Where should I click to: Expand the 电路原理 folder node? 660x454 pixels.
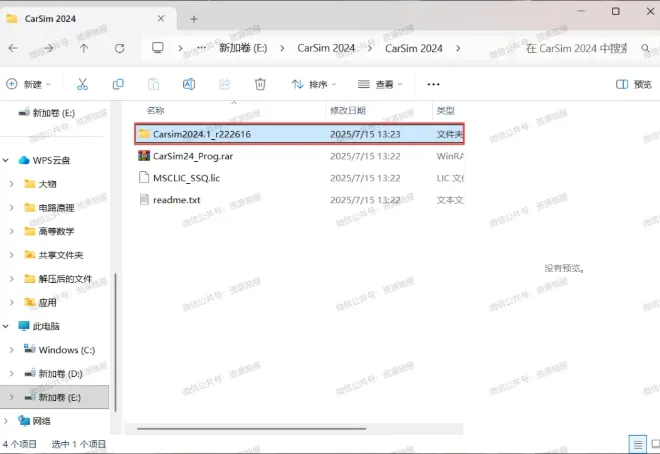click(x=12, y=207)
